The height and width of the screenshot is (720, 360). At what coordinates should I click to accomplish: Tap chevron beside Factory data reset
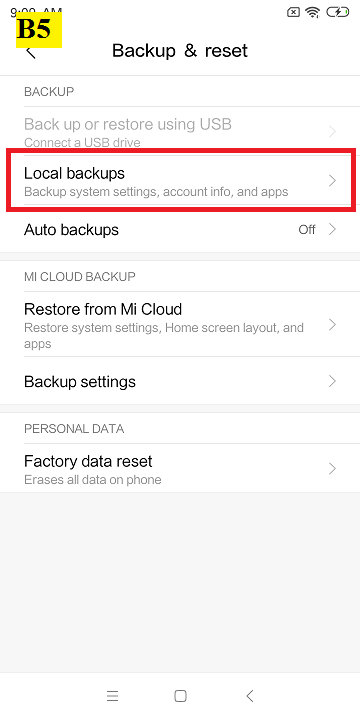point(332,468)
